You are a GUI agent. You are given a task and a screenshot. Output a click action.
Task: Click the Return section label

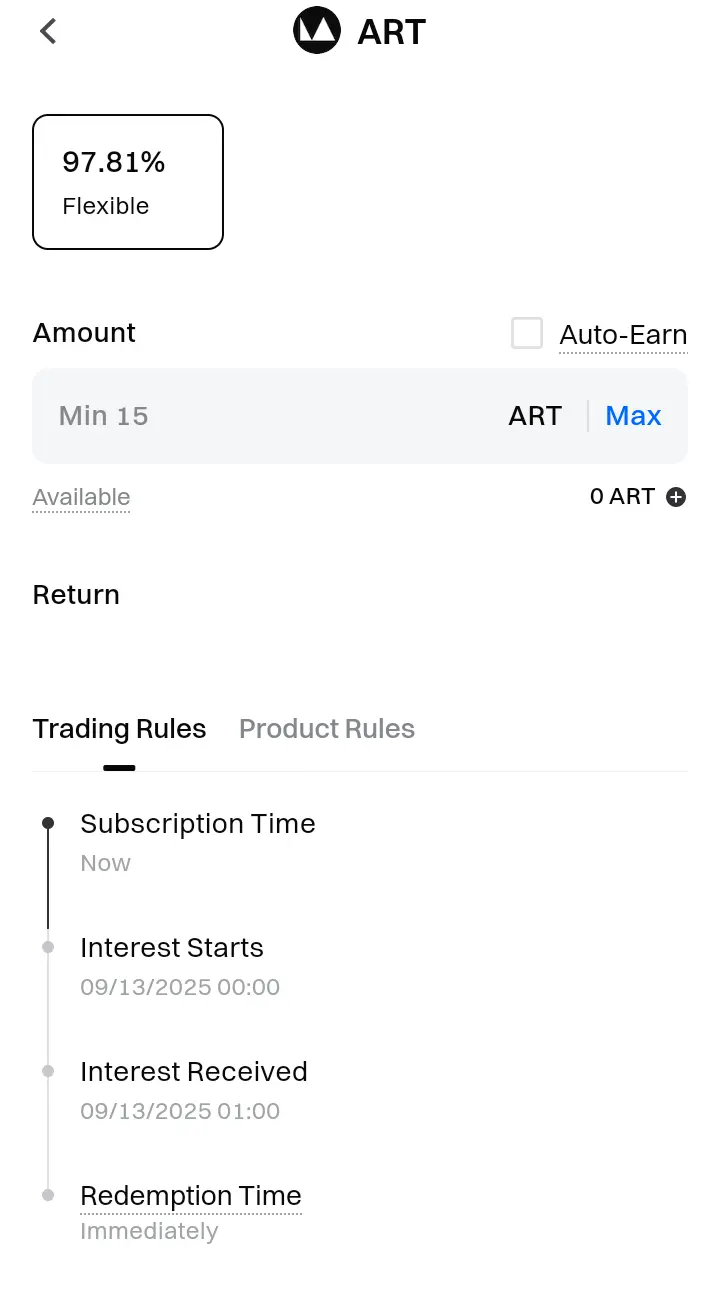[x=76, y=595]
